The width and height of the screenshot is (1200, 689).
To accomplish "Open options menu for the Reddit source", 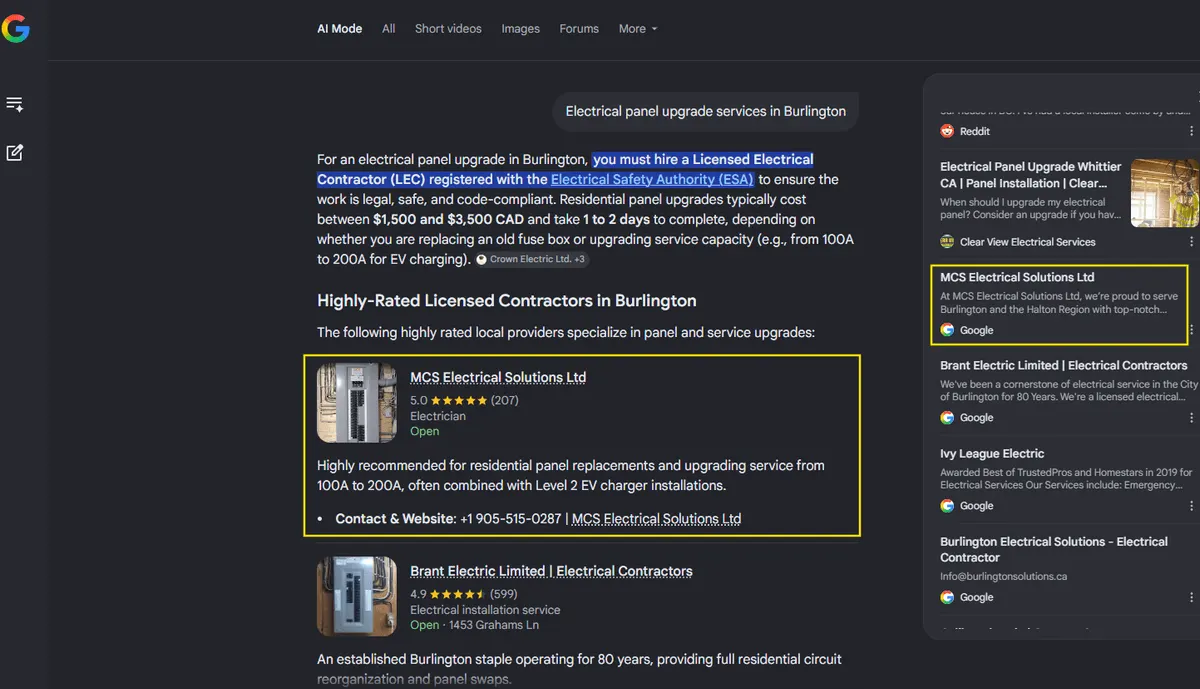I will click(x=1191, y=131).
